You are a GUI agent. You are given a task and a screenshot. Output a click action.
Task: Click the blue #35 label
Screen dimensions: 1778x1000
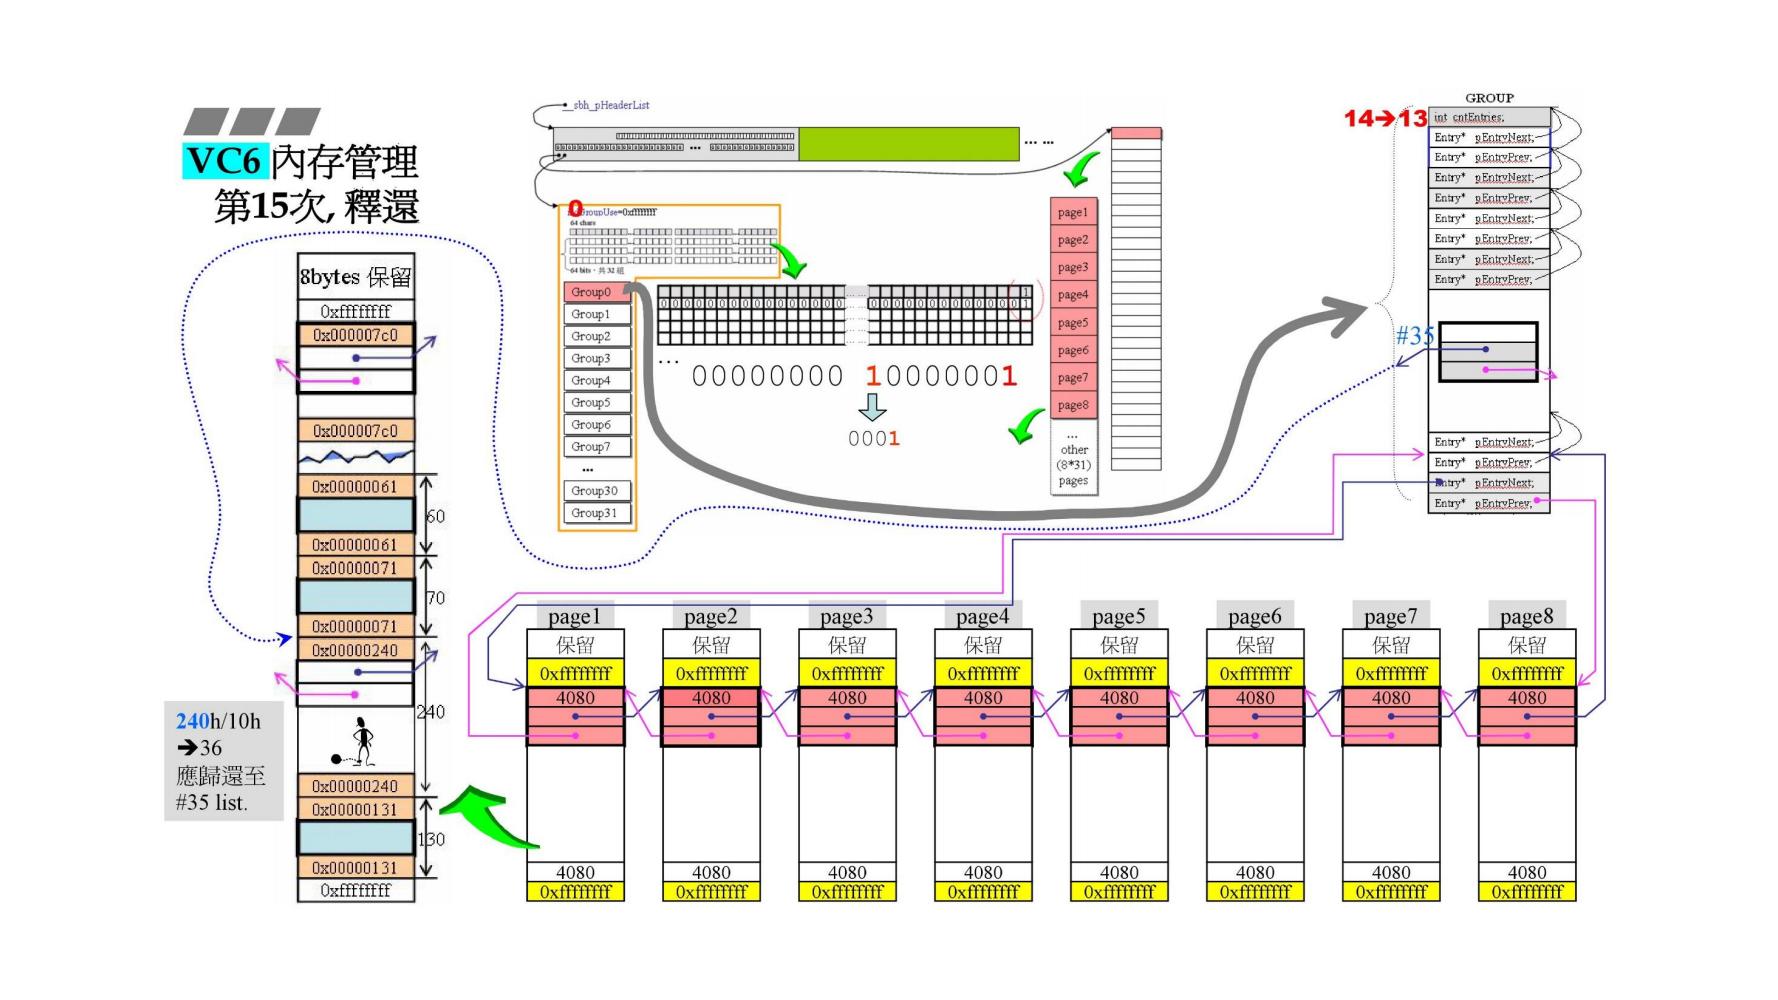(x=1415, y=336)
